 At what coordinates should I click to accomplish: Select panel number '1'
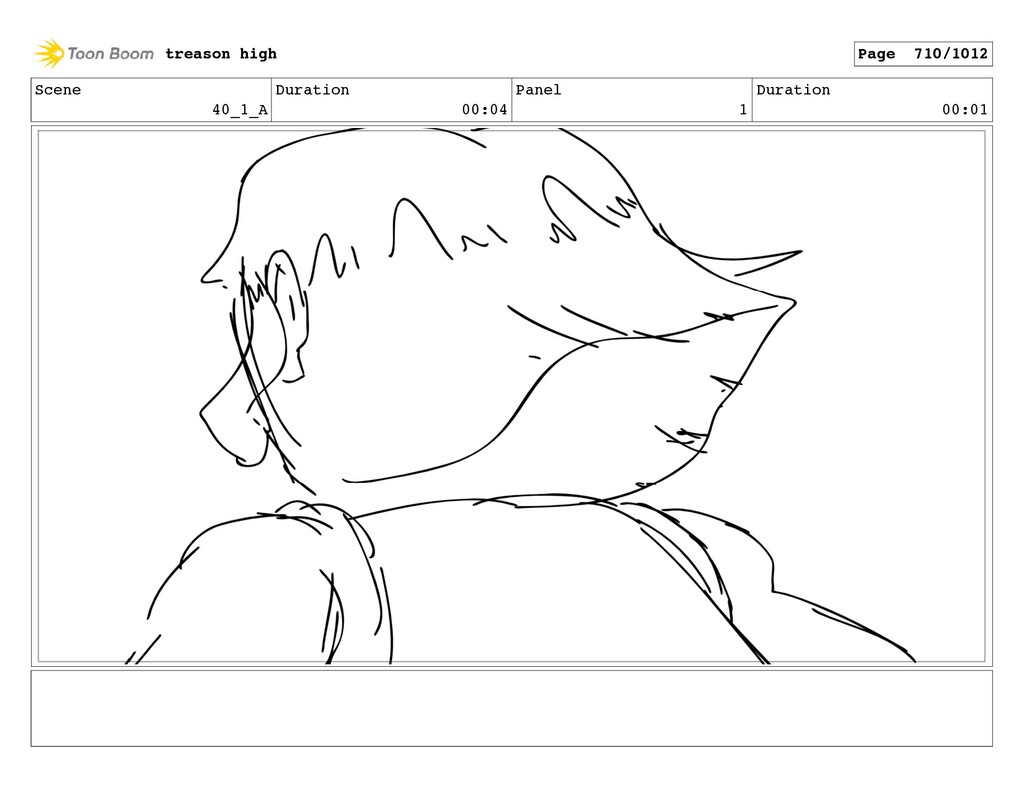(743, 110)
